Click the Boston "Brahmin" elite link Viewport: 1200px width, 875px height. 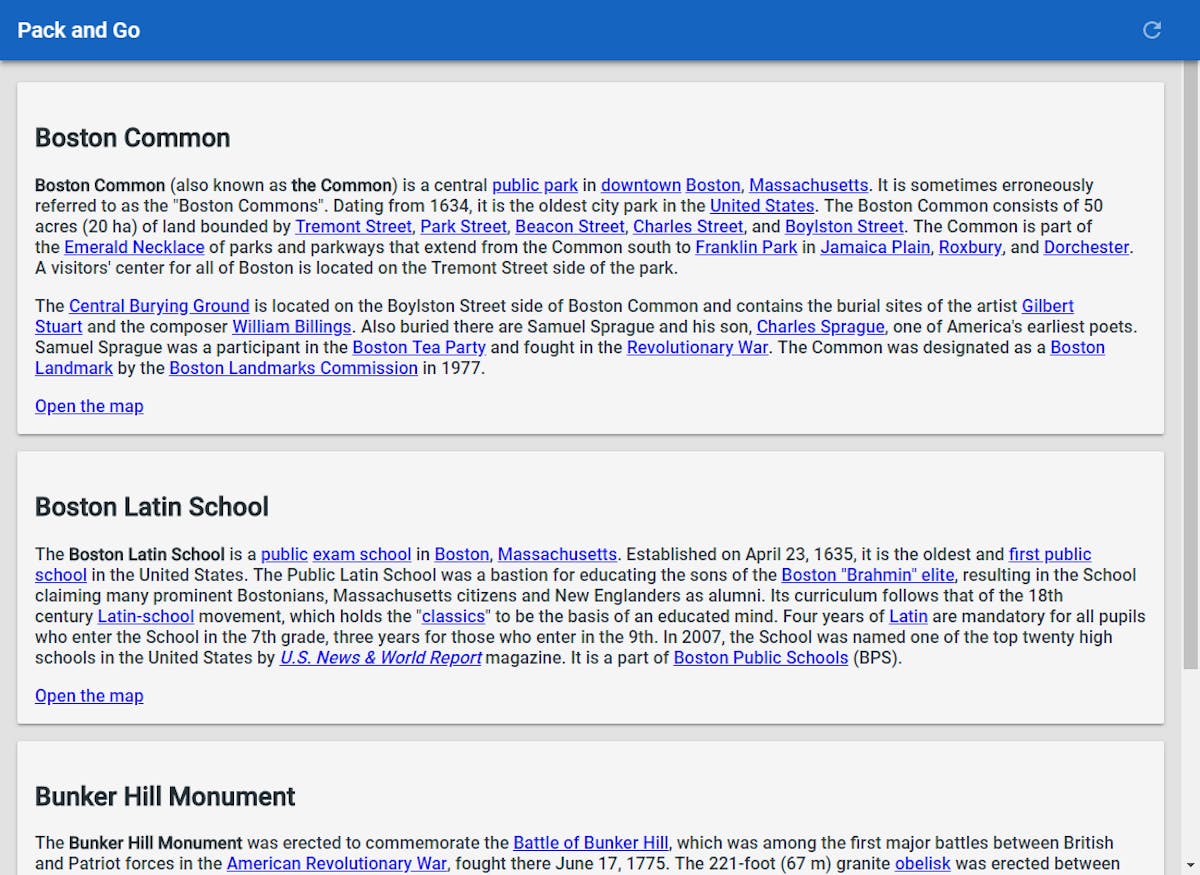point(868,575)
